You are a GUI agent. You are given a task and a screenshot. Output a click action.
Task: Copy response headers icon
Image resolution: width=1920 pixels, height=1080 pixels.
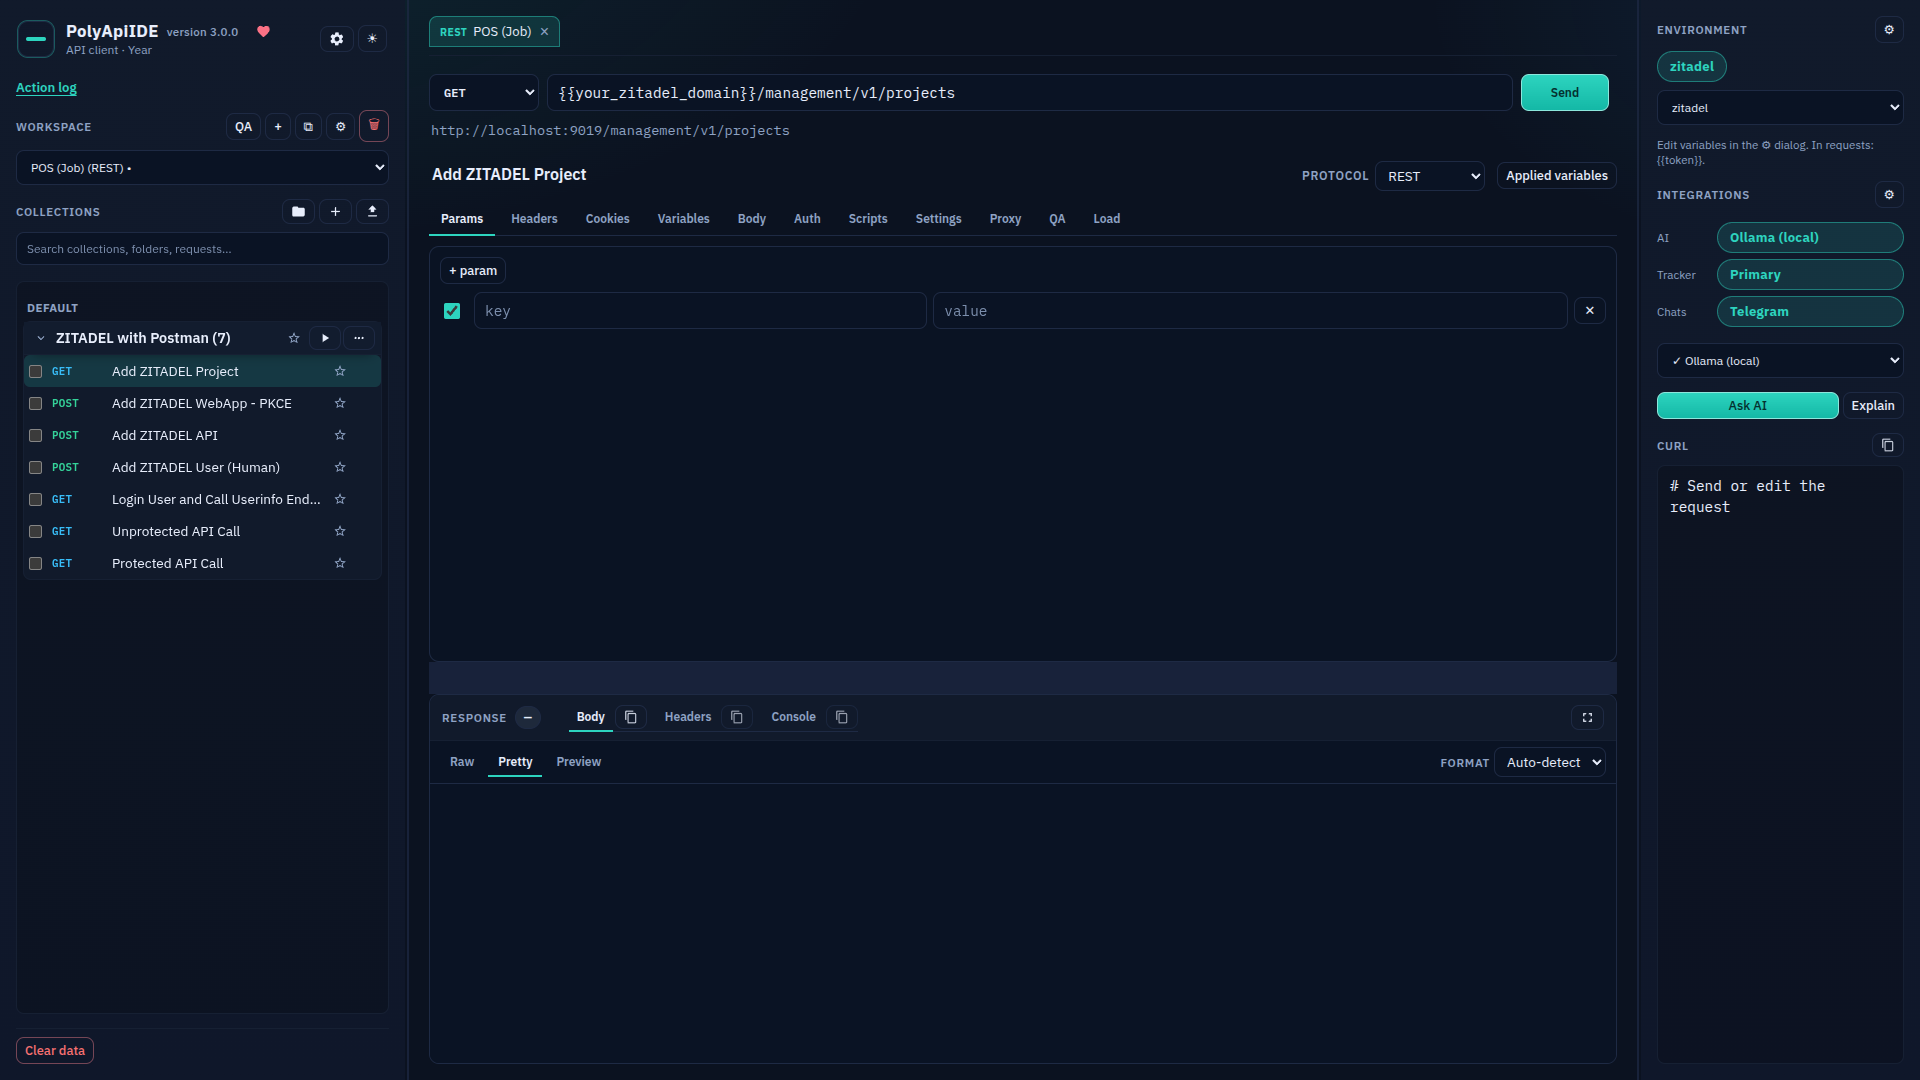pyautogui.click(x=737, y=717)
